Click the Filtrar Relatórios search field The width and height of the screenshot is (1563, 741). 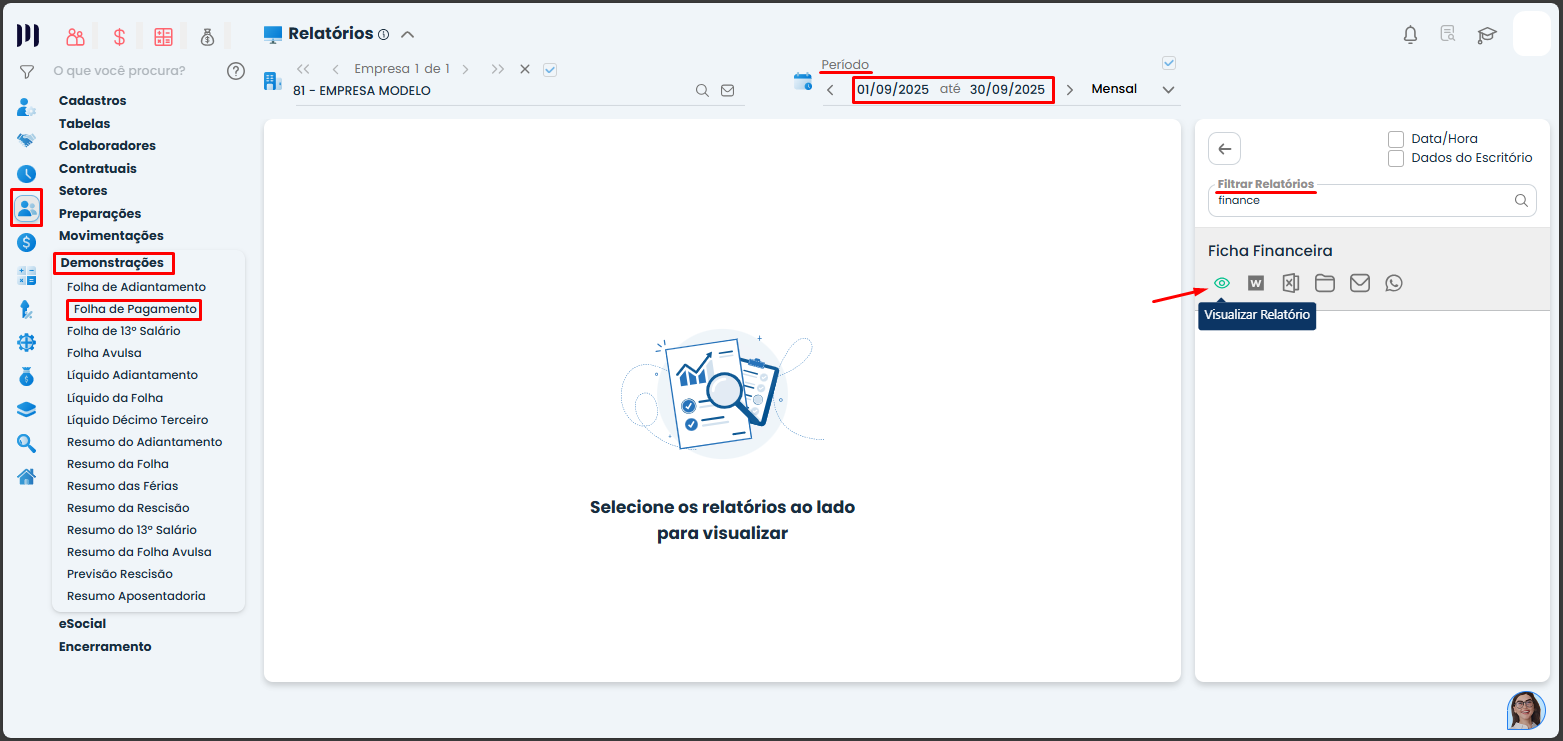point(1360,200)
